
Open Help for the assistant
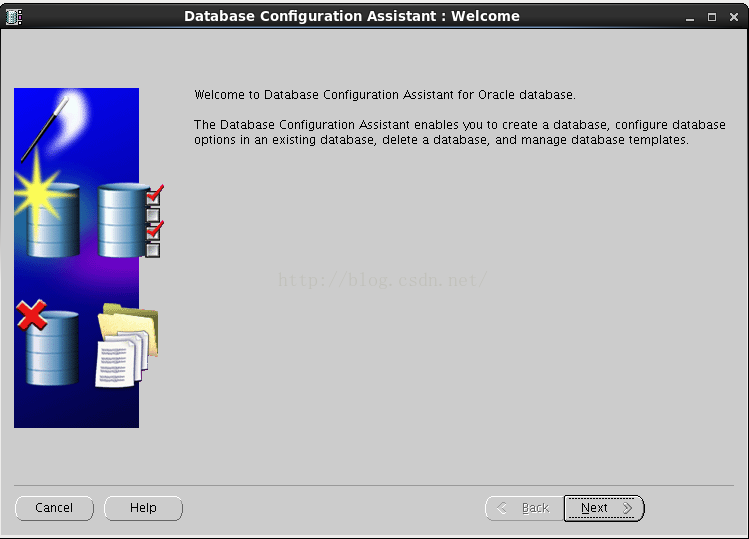click(x=143, y=508)
